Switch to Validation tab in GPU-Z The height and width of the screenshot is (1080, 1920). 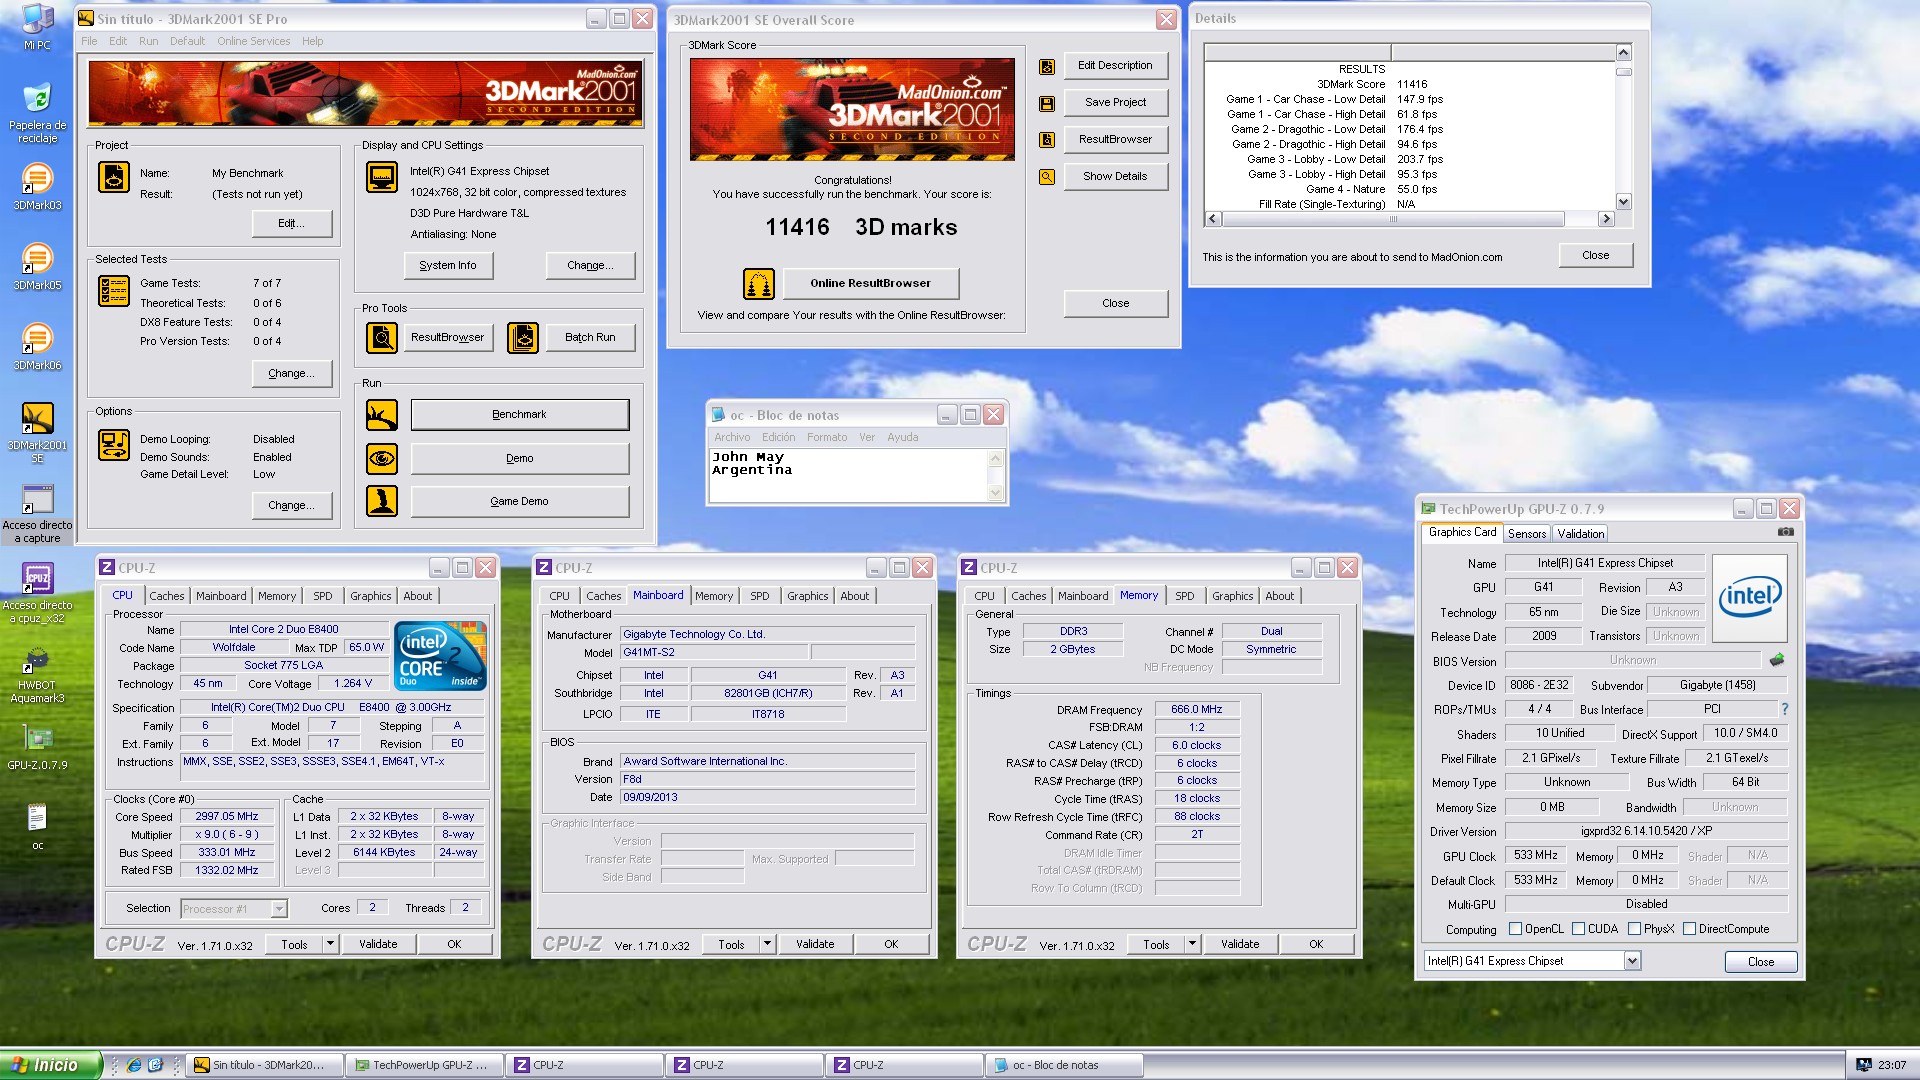(x=1580, y=534)
